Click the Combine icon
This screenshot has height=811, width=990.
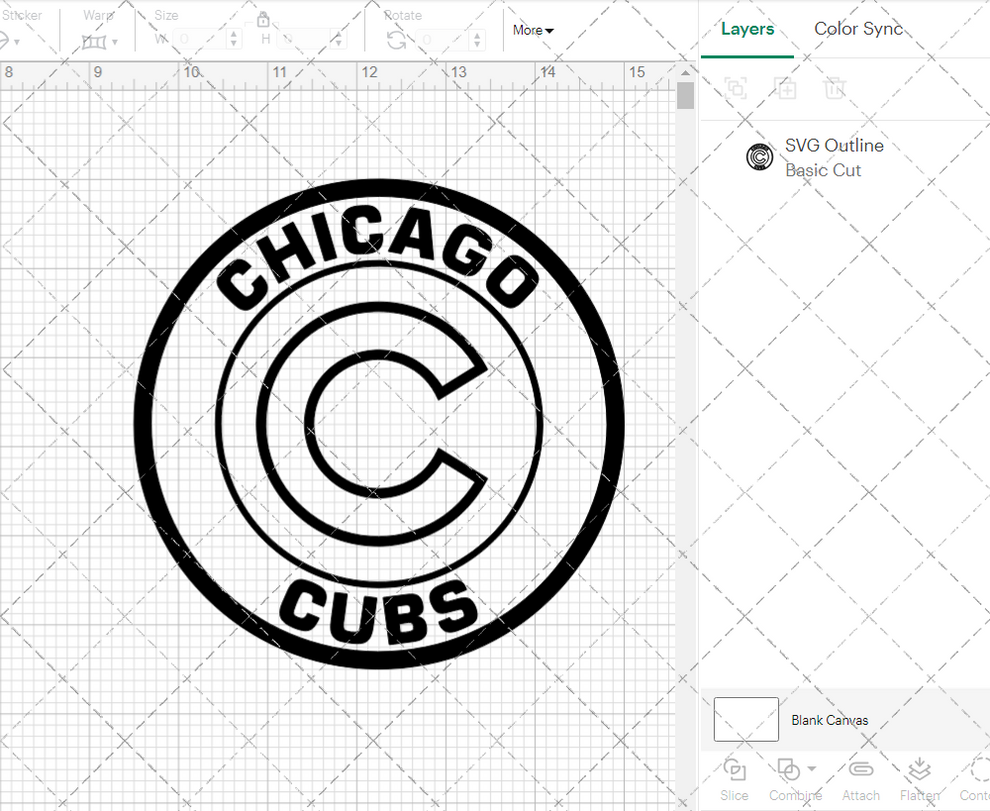790,770
